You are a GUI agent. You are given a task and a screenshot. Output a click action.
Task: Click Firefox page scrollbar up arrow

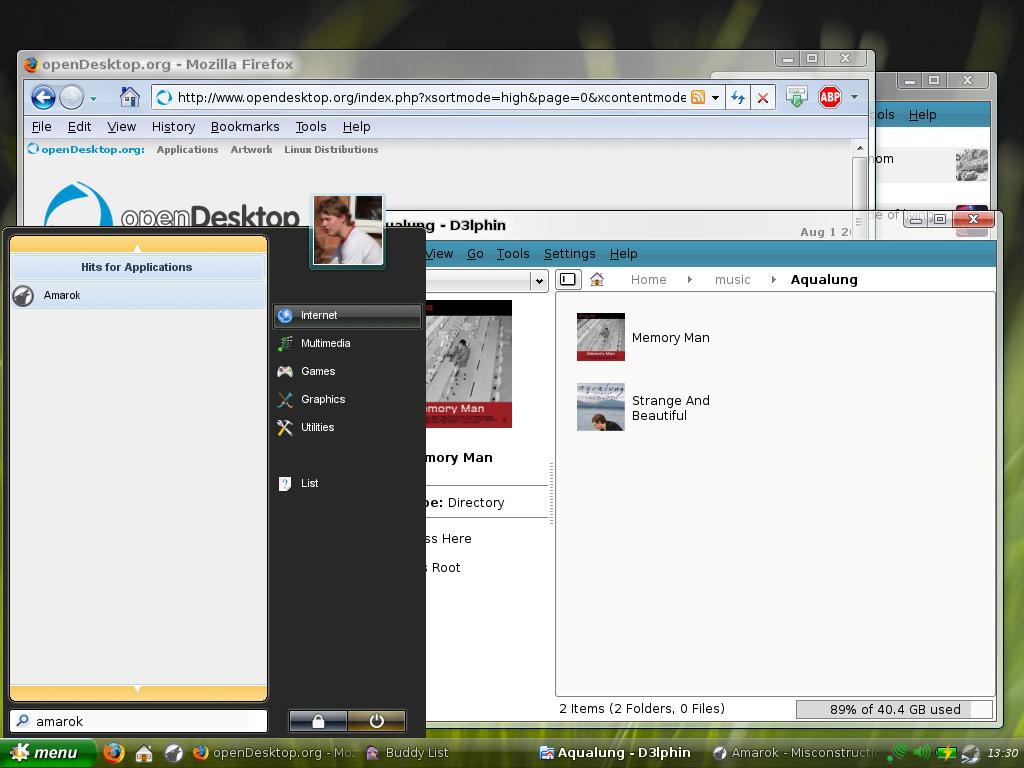pyautogui.click(x=859, y=148)
